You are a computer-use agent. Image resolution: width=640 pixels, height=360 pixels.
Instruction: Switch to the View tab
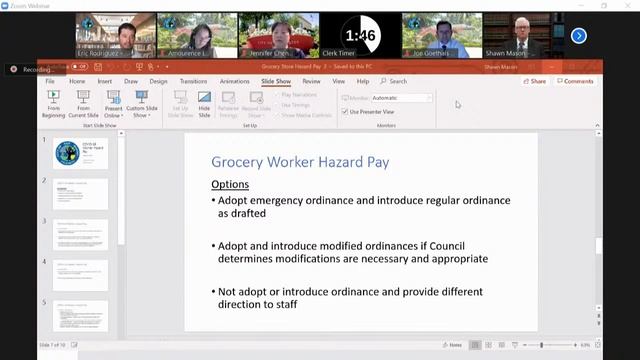point(338,81)
